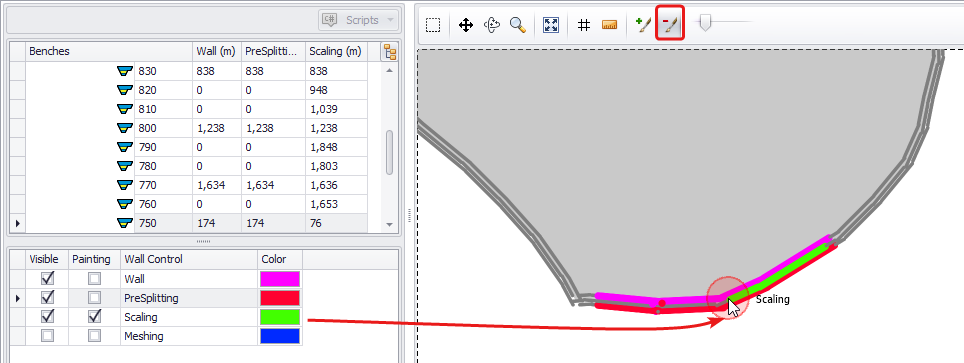Open the green Scaling color swatch
Viewport: 964px width, 363px height.
pos(280,317)
